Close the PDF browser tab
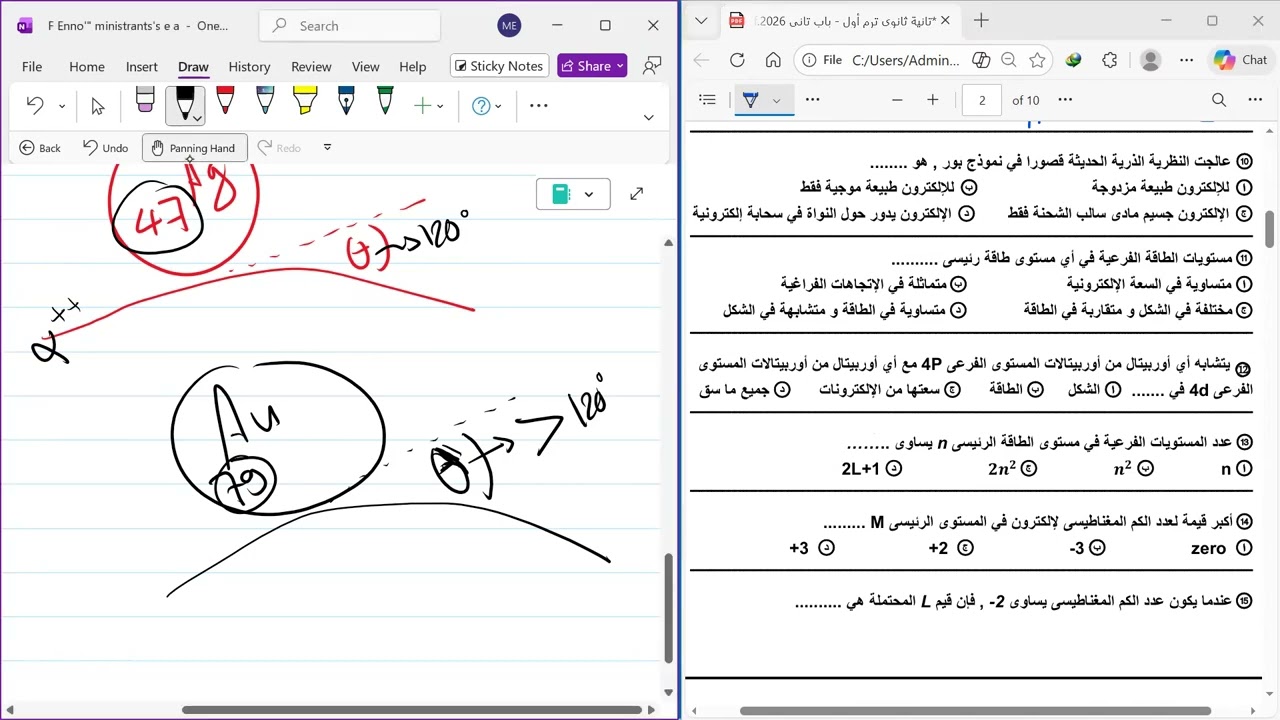Image resolution: width=1280 pixels, height=720 pixels. point(945,20)
